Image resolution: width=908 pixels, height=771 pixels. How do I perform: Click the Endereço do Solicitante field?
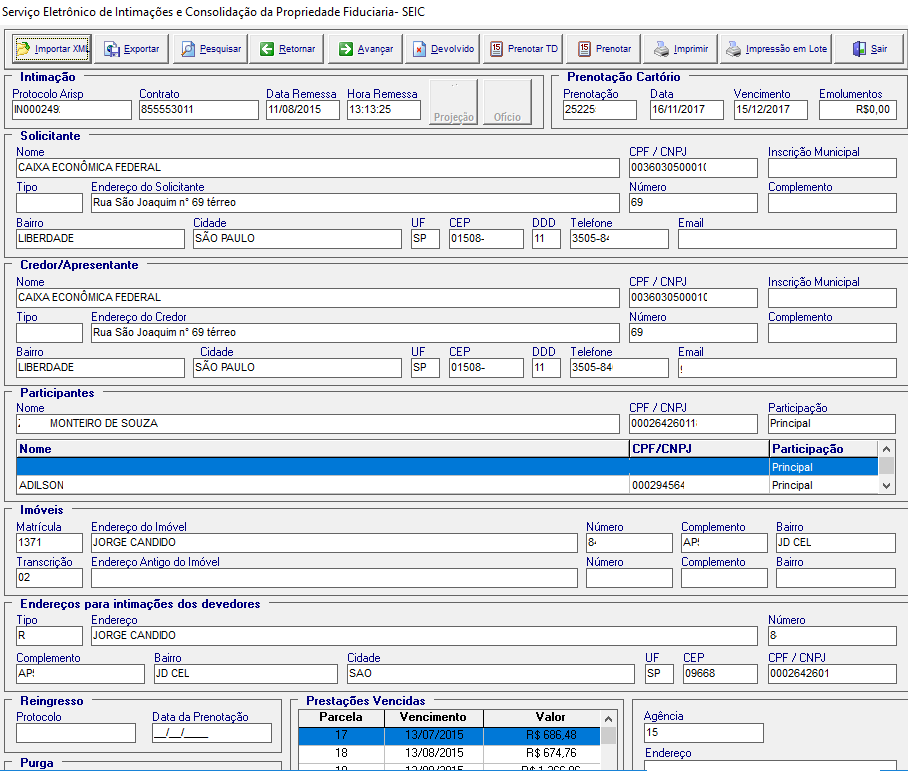pos(356,203)
